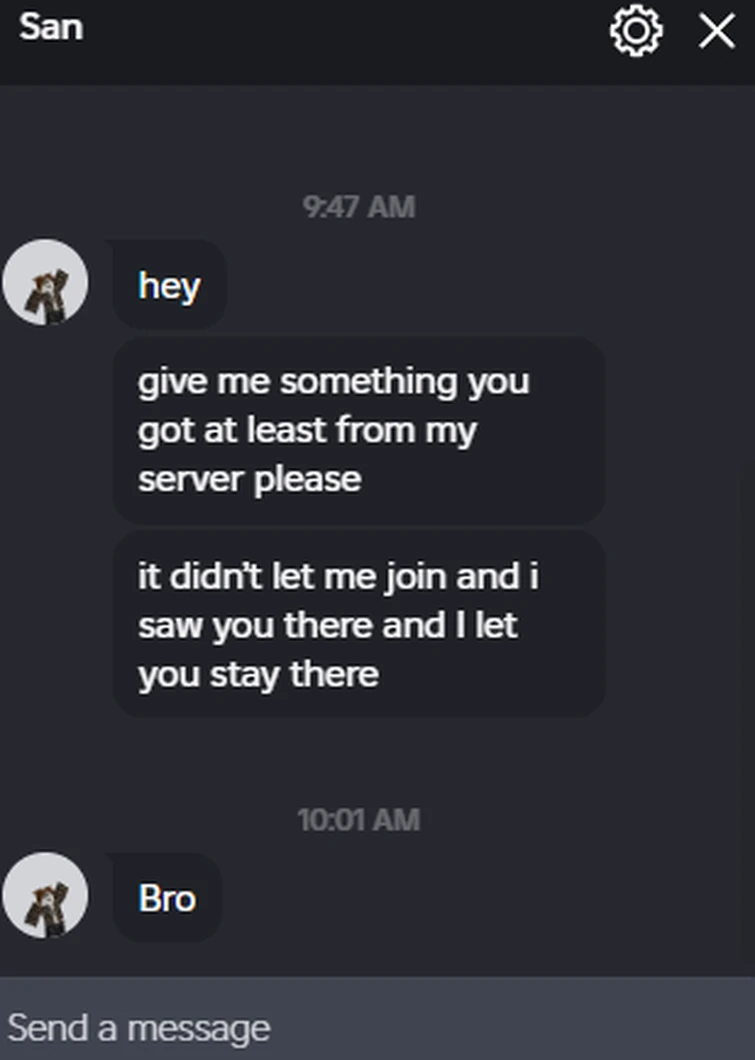This screenshot has width=755, height=1060.
Task: Click the 10:01 AM timestamp
Action: point(358,820)
